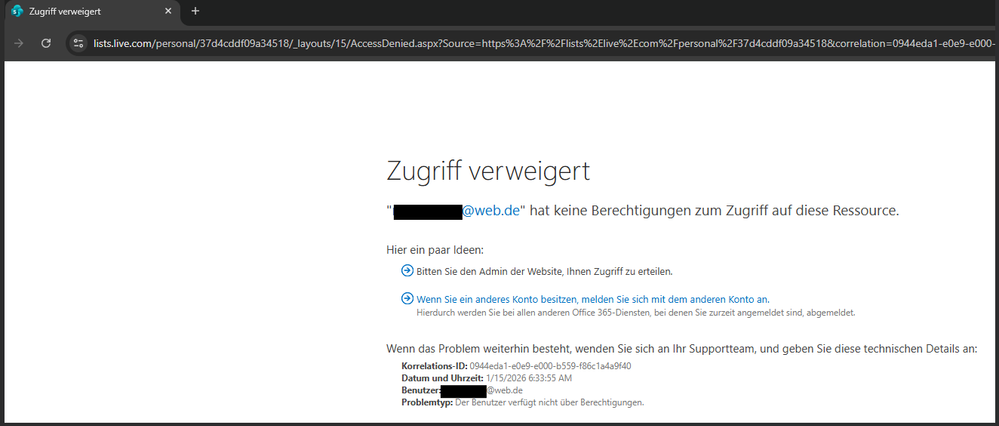Click 'Der Benutzer verfügt nicht über Berechtigungen' text
999x426 pixels.
point(550,402)
